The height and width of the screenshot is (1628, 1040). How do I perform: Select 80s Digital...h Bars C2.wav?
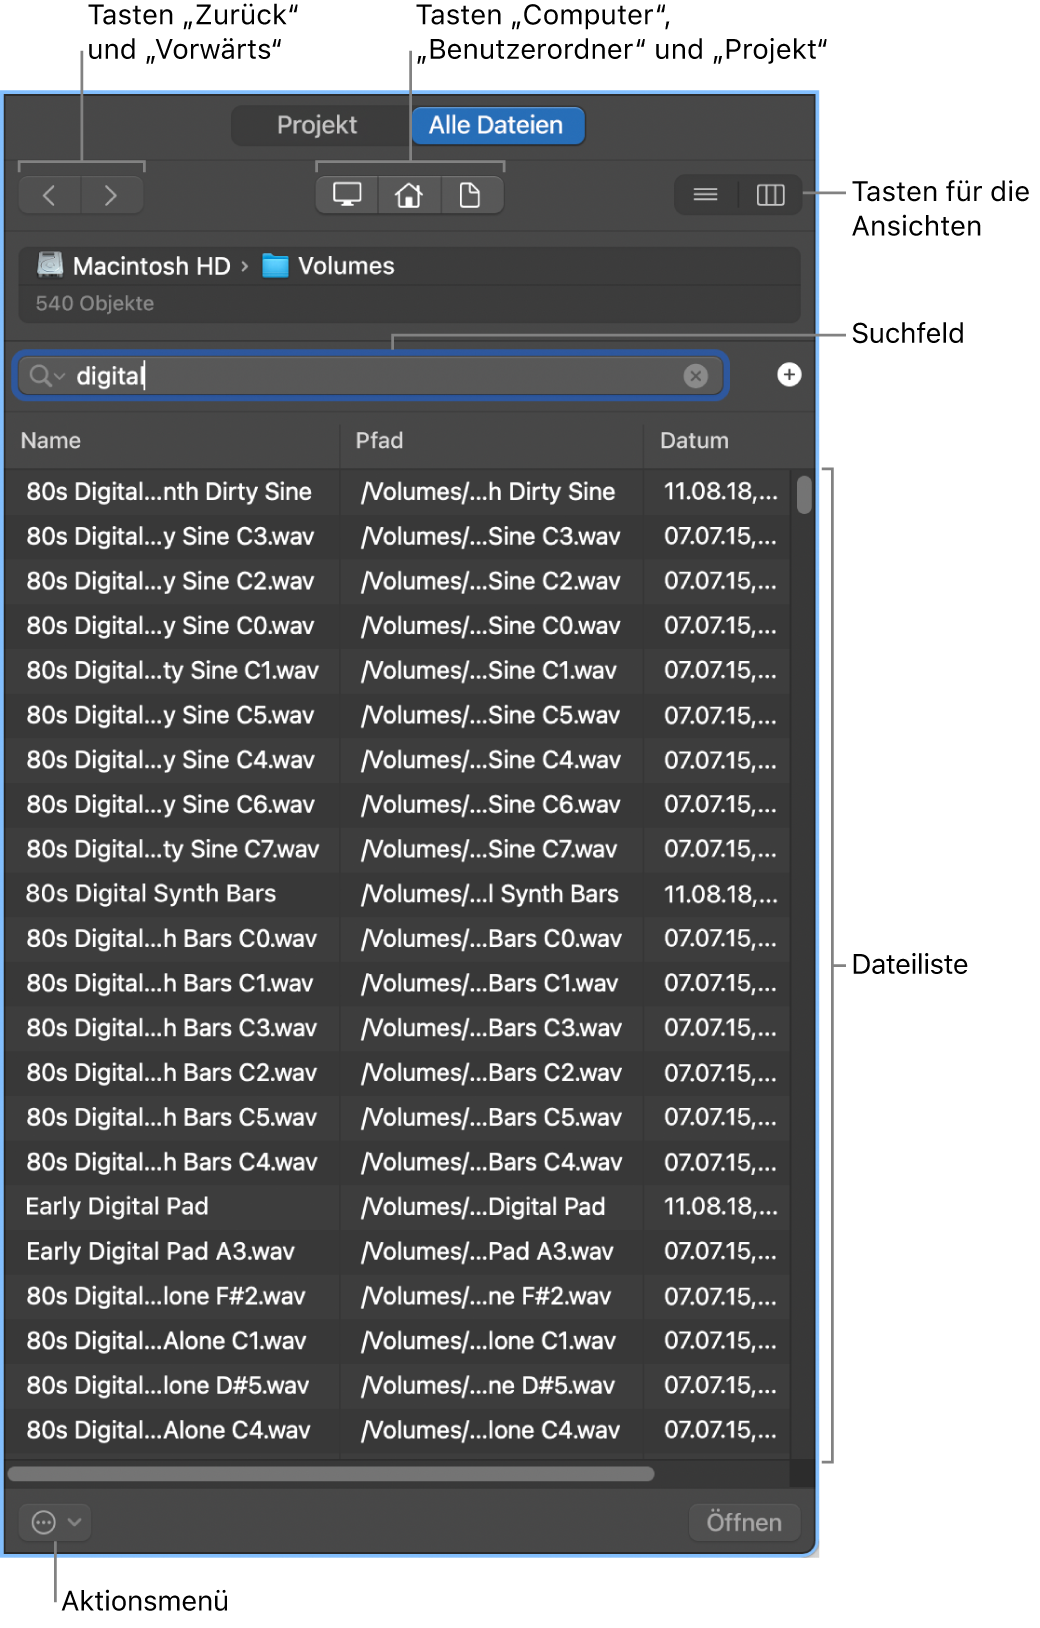[397, 1073]
